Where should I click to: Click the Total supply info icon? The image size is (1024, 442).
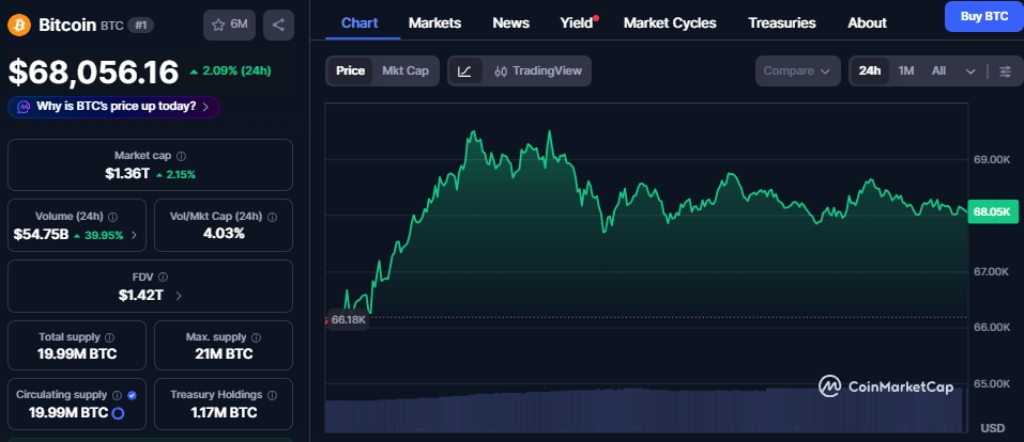click(x=110, y=338)
